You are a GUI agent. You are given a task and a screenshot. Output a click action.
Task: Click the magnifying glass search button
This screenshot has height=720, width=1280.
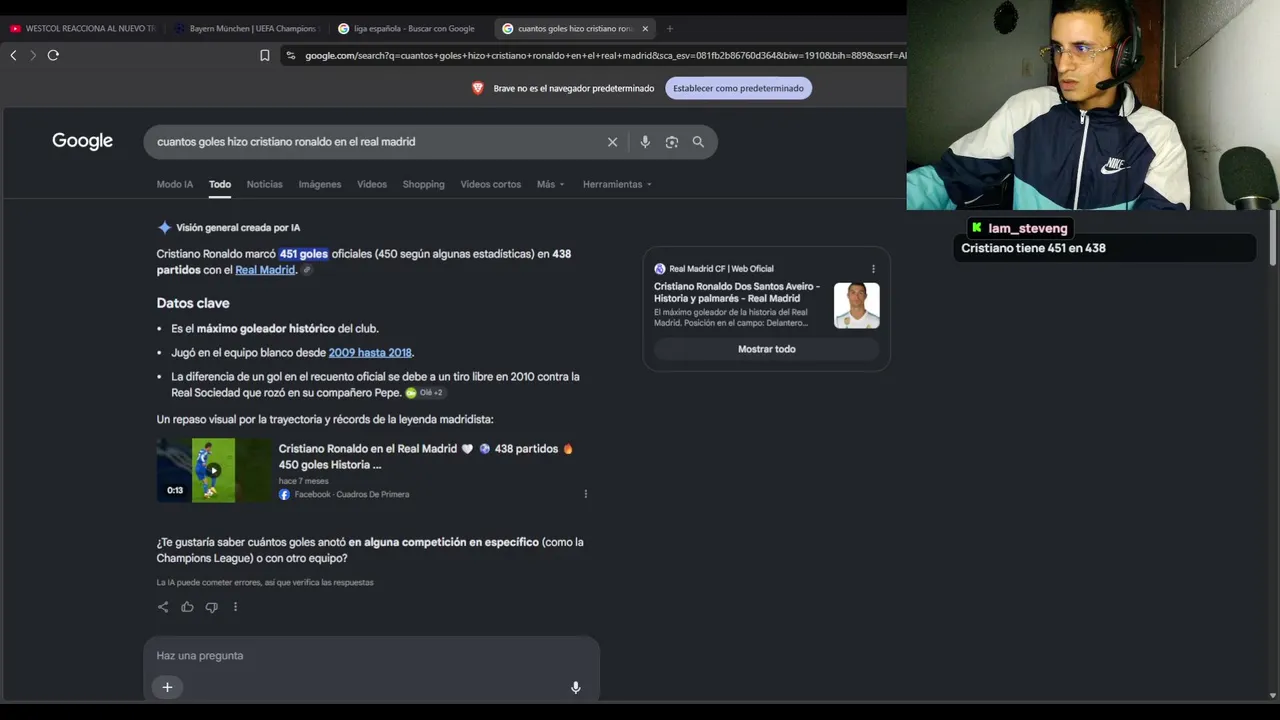pos(698,142)
